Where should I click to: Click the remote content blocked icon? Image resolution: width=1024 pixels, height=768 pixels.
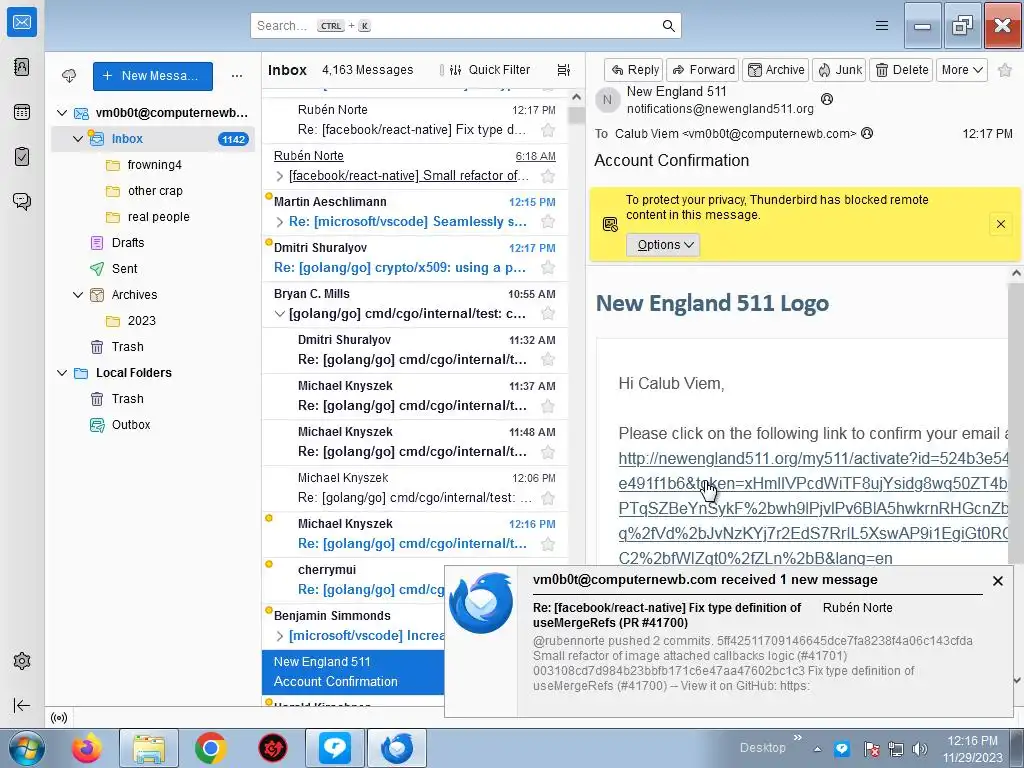tap(610, 225)
